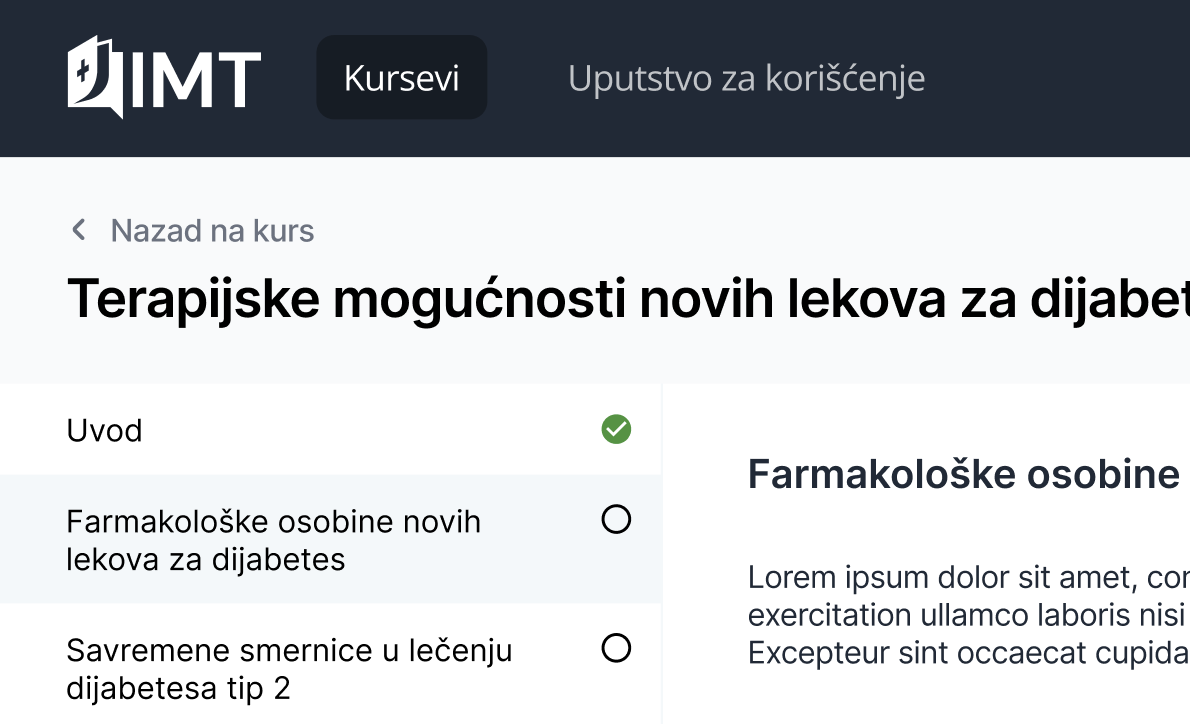The height and width of the screenshot is (724, 1190).
Task: Open the Kursevi navigation tab
Action: [401, 78]
